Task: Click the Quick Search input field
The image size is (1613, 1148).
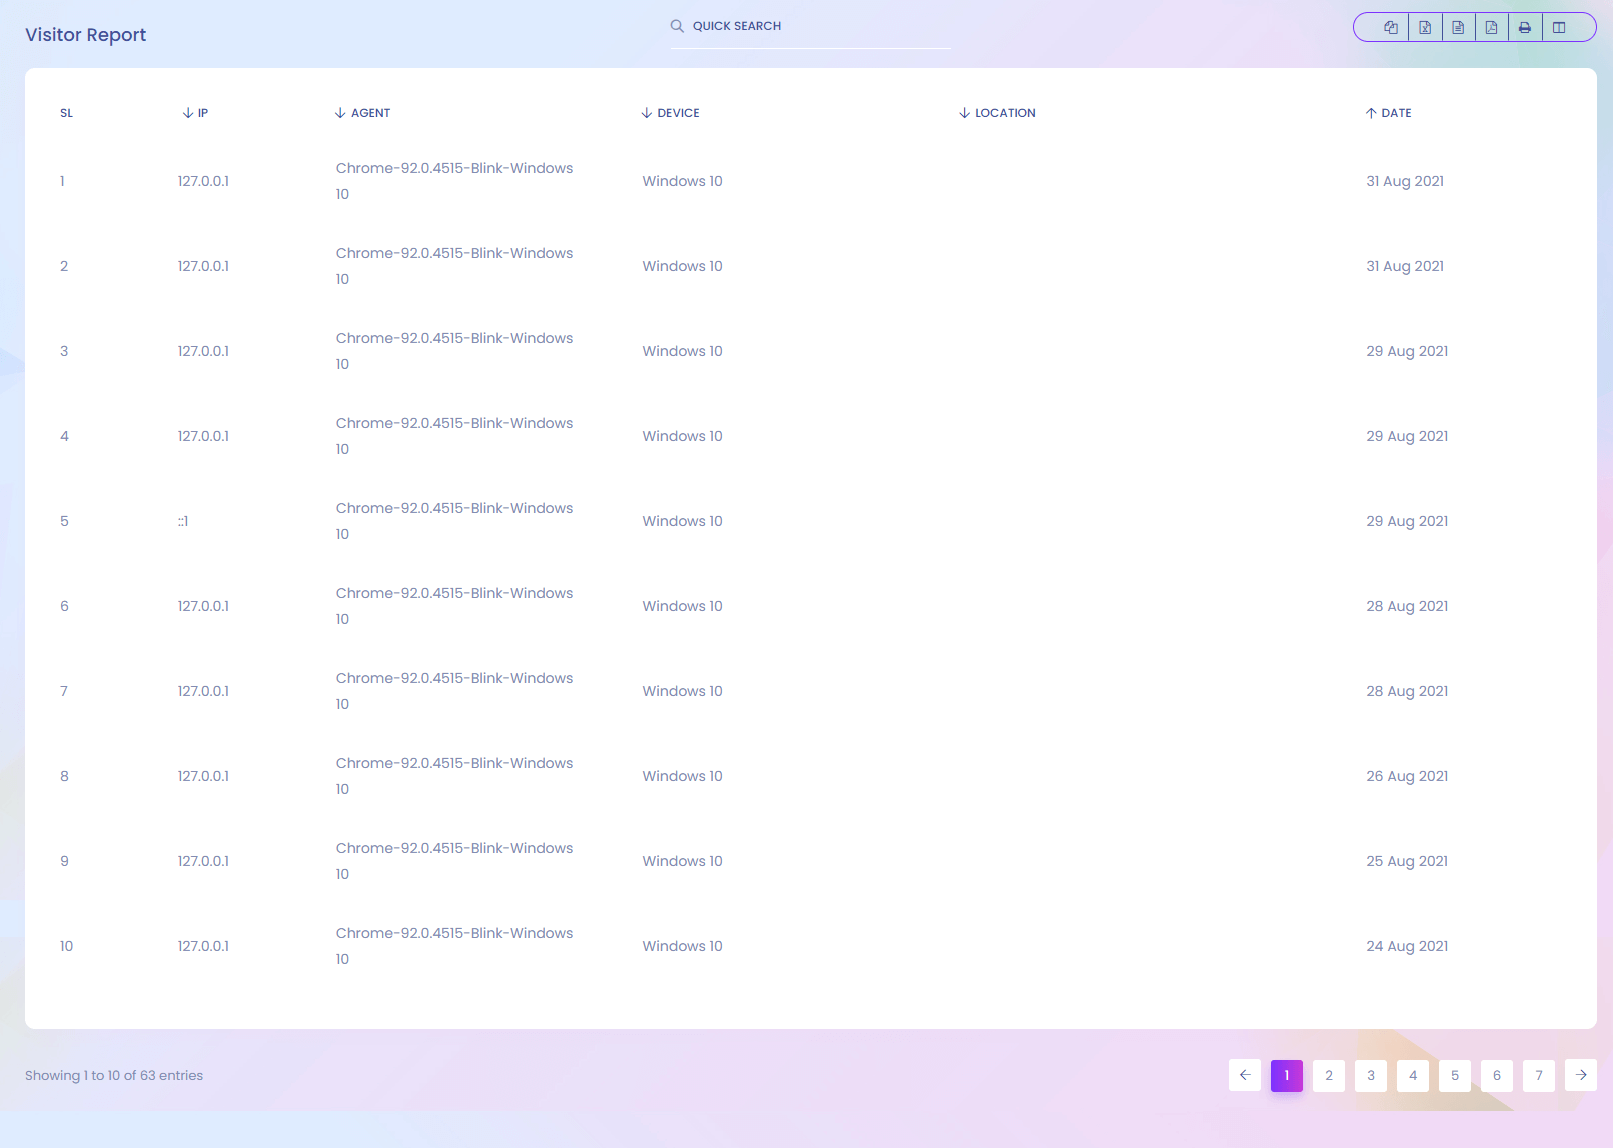Action: tap(820, 26)
